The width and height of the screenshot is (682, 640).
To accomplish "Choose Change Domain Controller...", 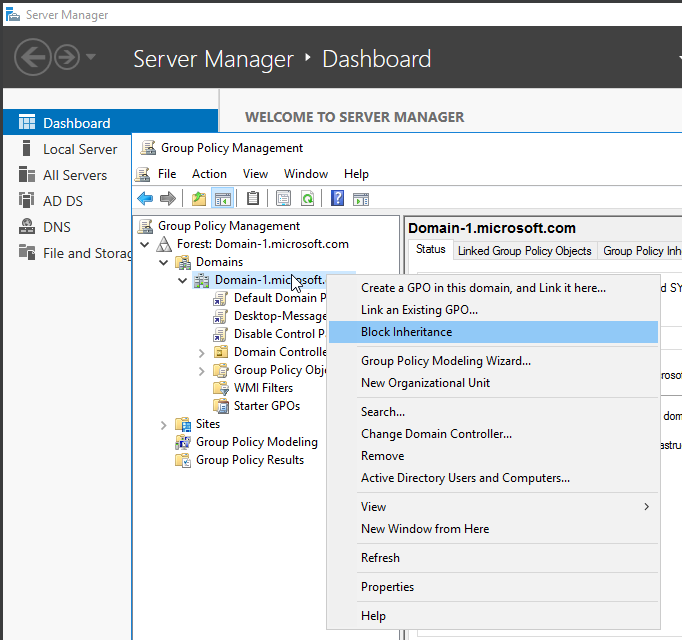I will tap(493, 434).
